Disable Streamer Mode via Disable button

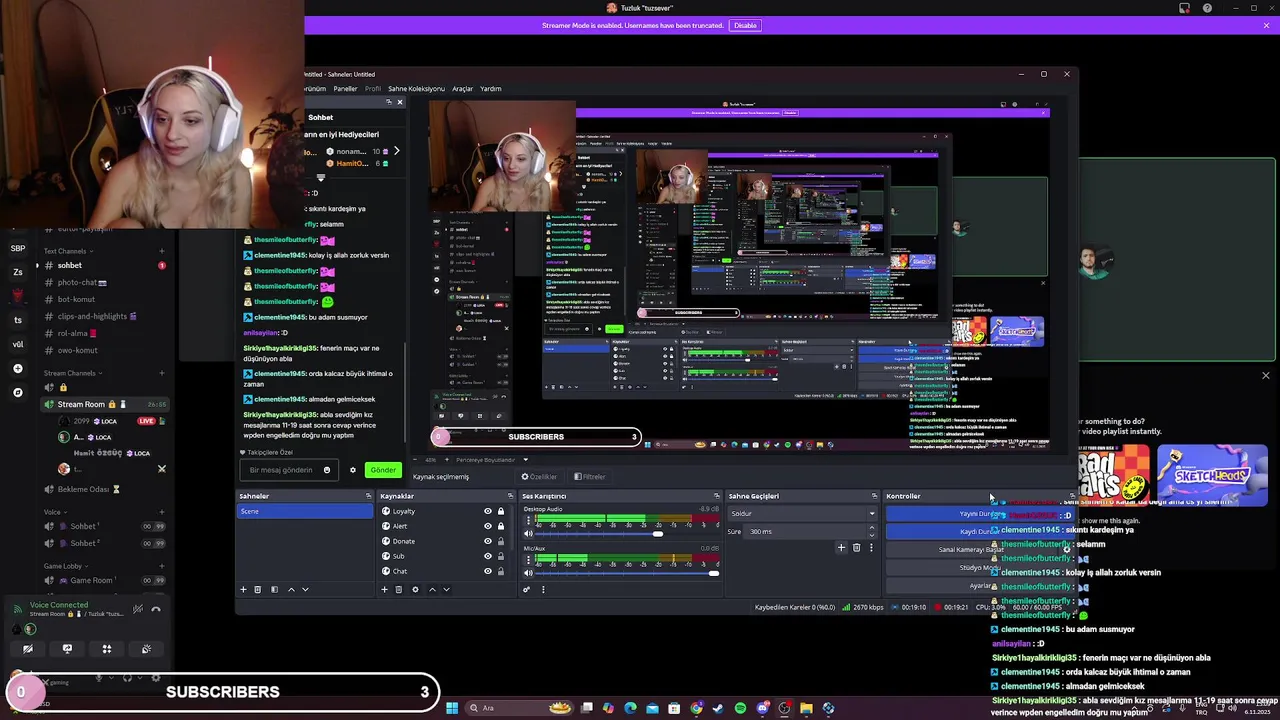click(745, 25)
